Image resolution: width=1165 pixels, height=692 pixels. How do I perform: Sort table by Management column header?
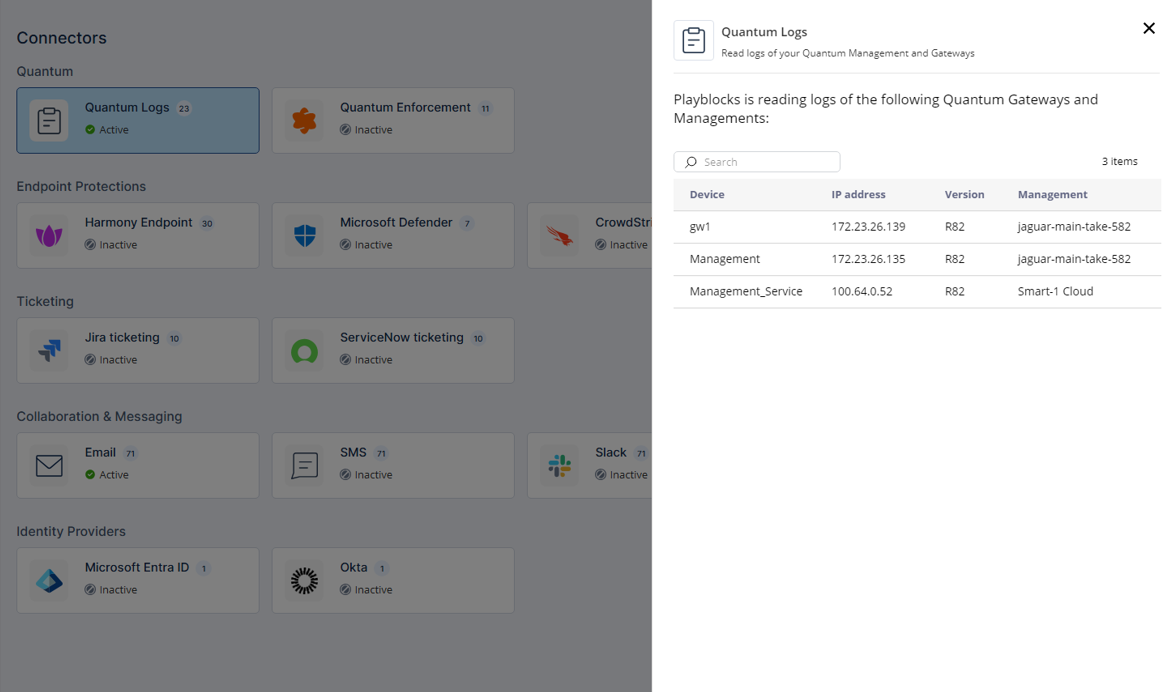point(1052,195)
